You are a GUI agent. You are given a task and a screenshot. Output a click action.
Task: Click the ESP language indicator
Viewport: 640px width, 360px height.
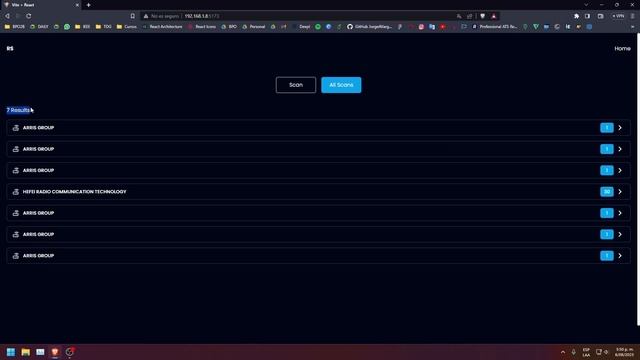point(586,352)
